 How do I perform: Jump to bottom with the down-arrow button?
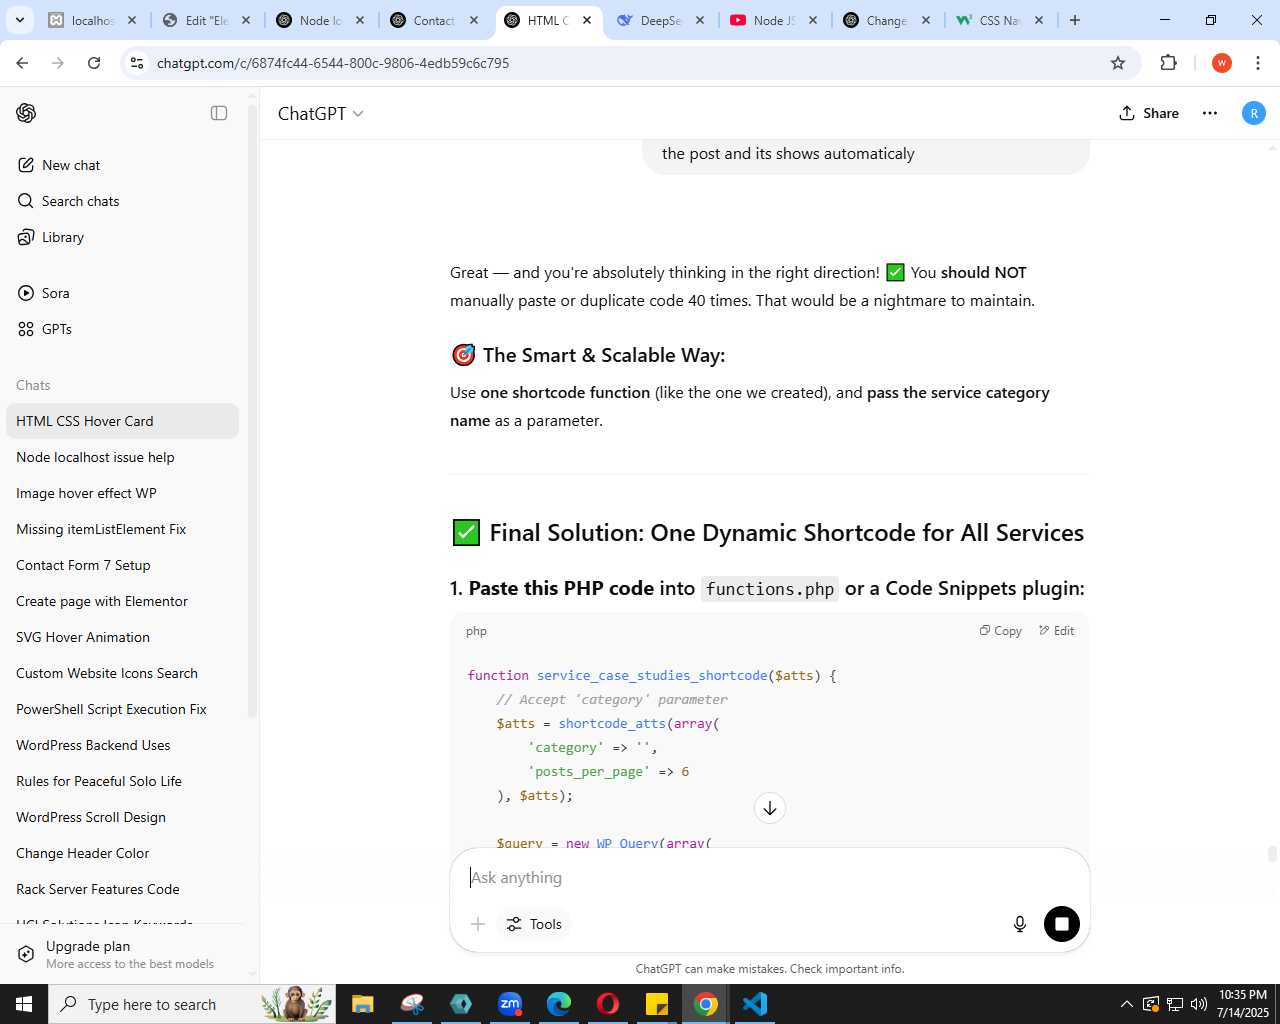click(770, 808)
